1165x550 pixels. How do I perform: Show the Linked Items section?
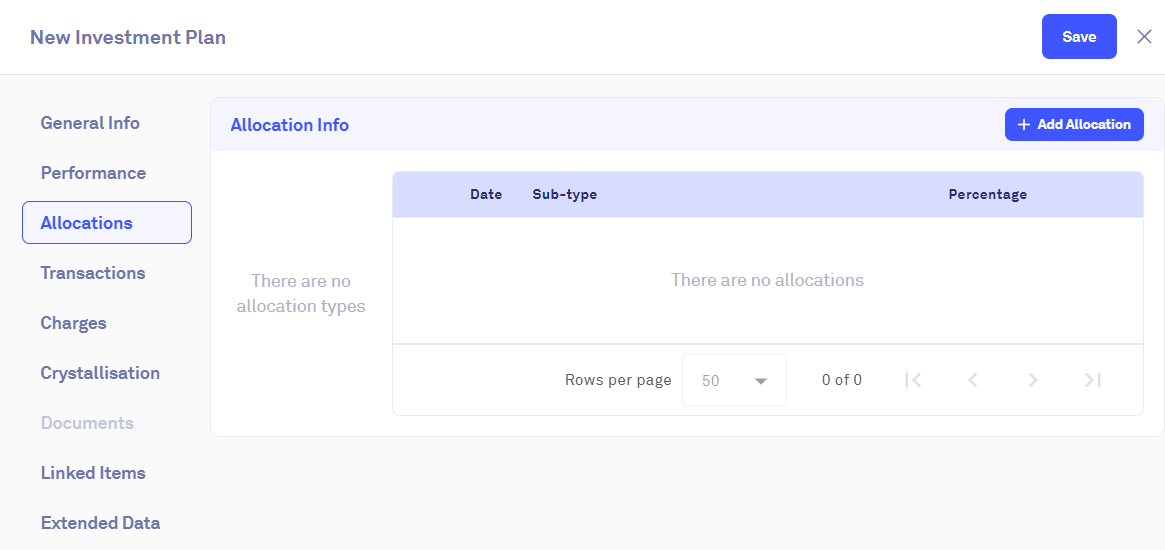93,473
